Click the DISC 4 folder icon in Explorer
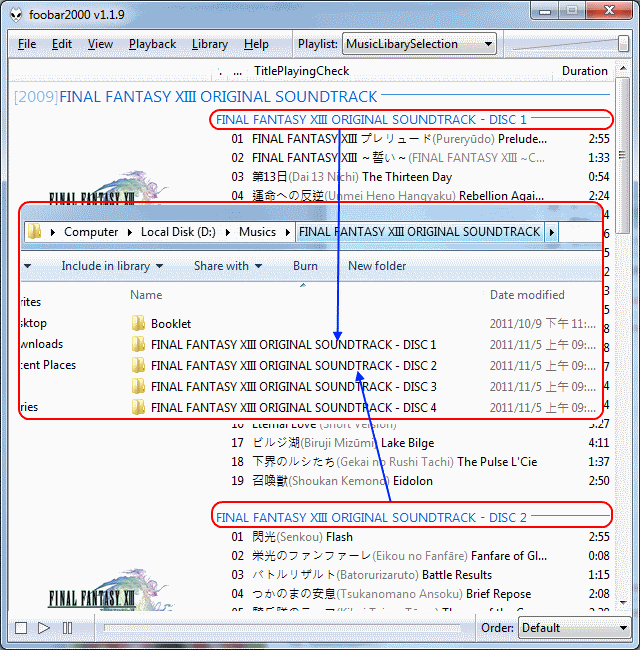 [138, 407]
